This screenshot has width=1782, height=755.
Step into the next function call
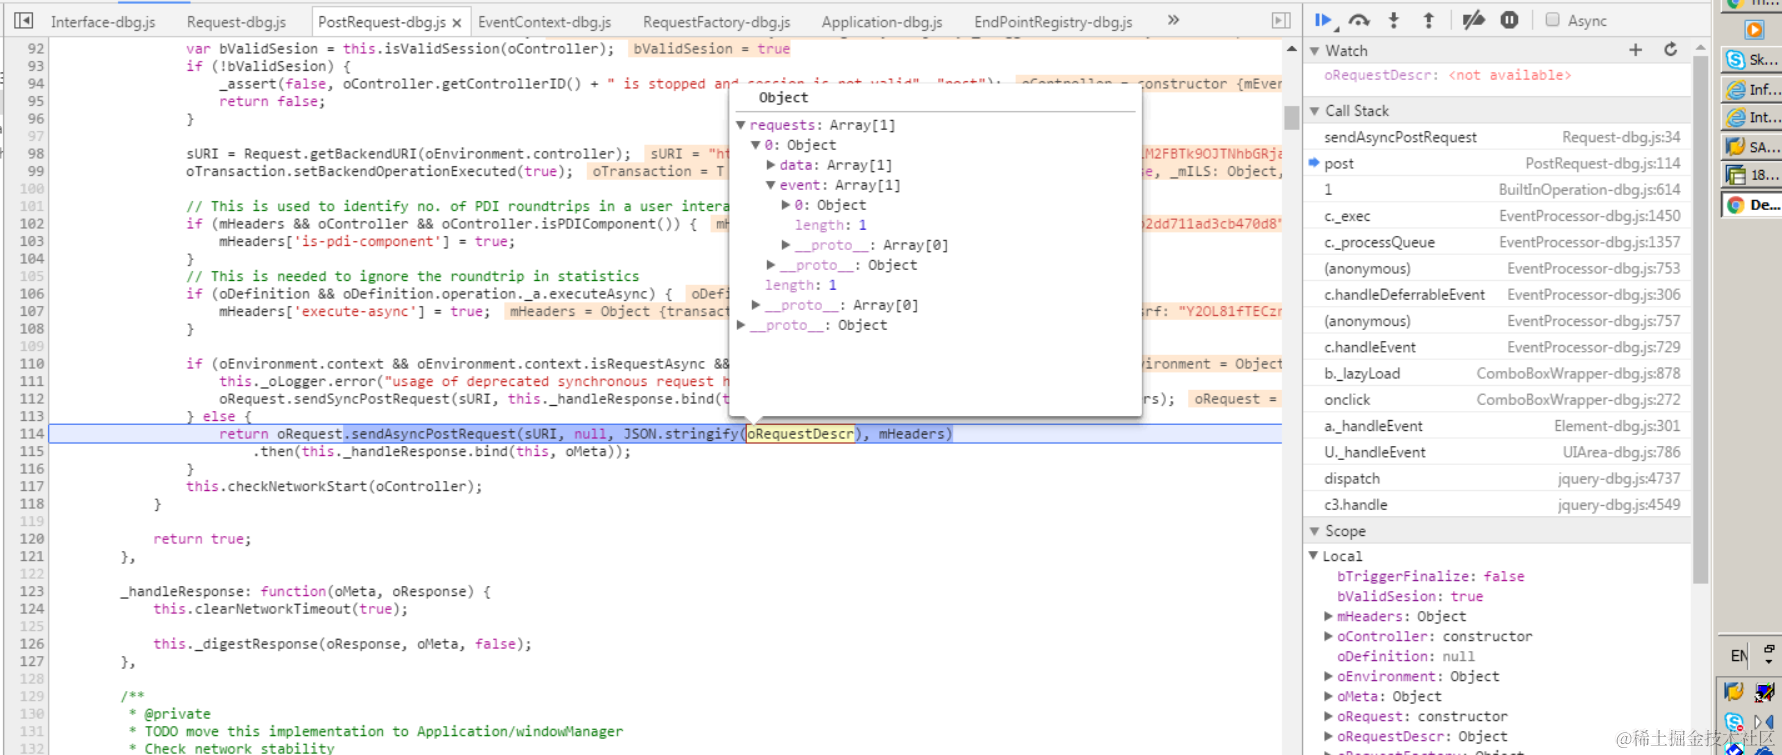[1394, 20]
